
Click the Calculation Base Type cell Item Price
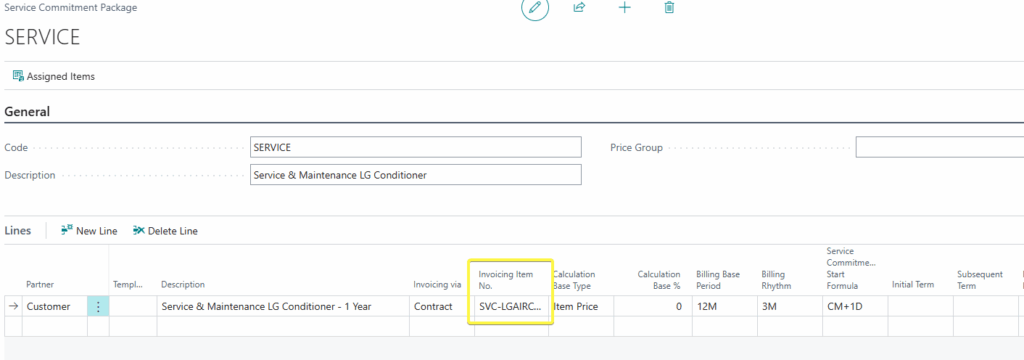click(x=581, y=306)
